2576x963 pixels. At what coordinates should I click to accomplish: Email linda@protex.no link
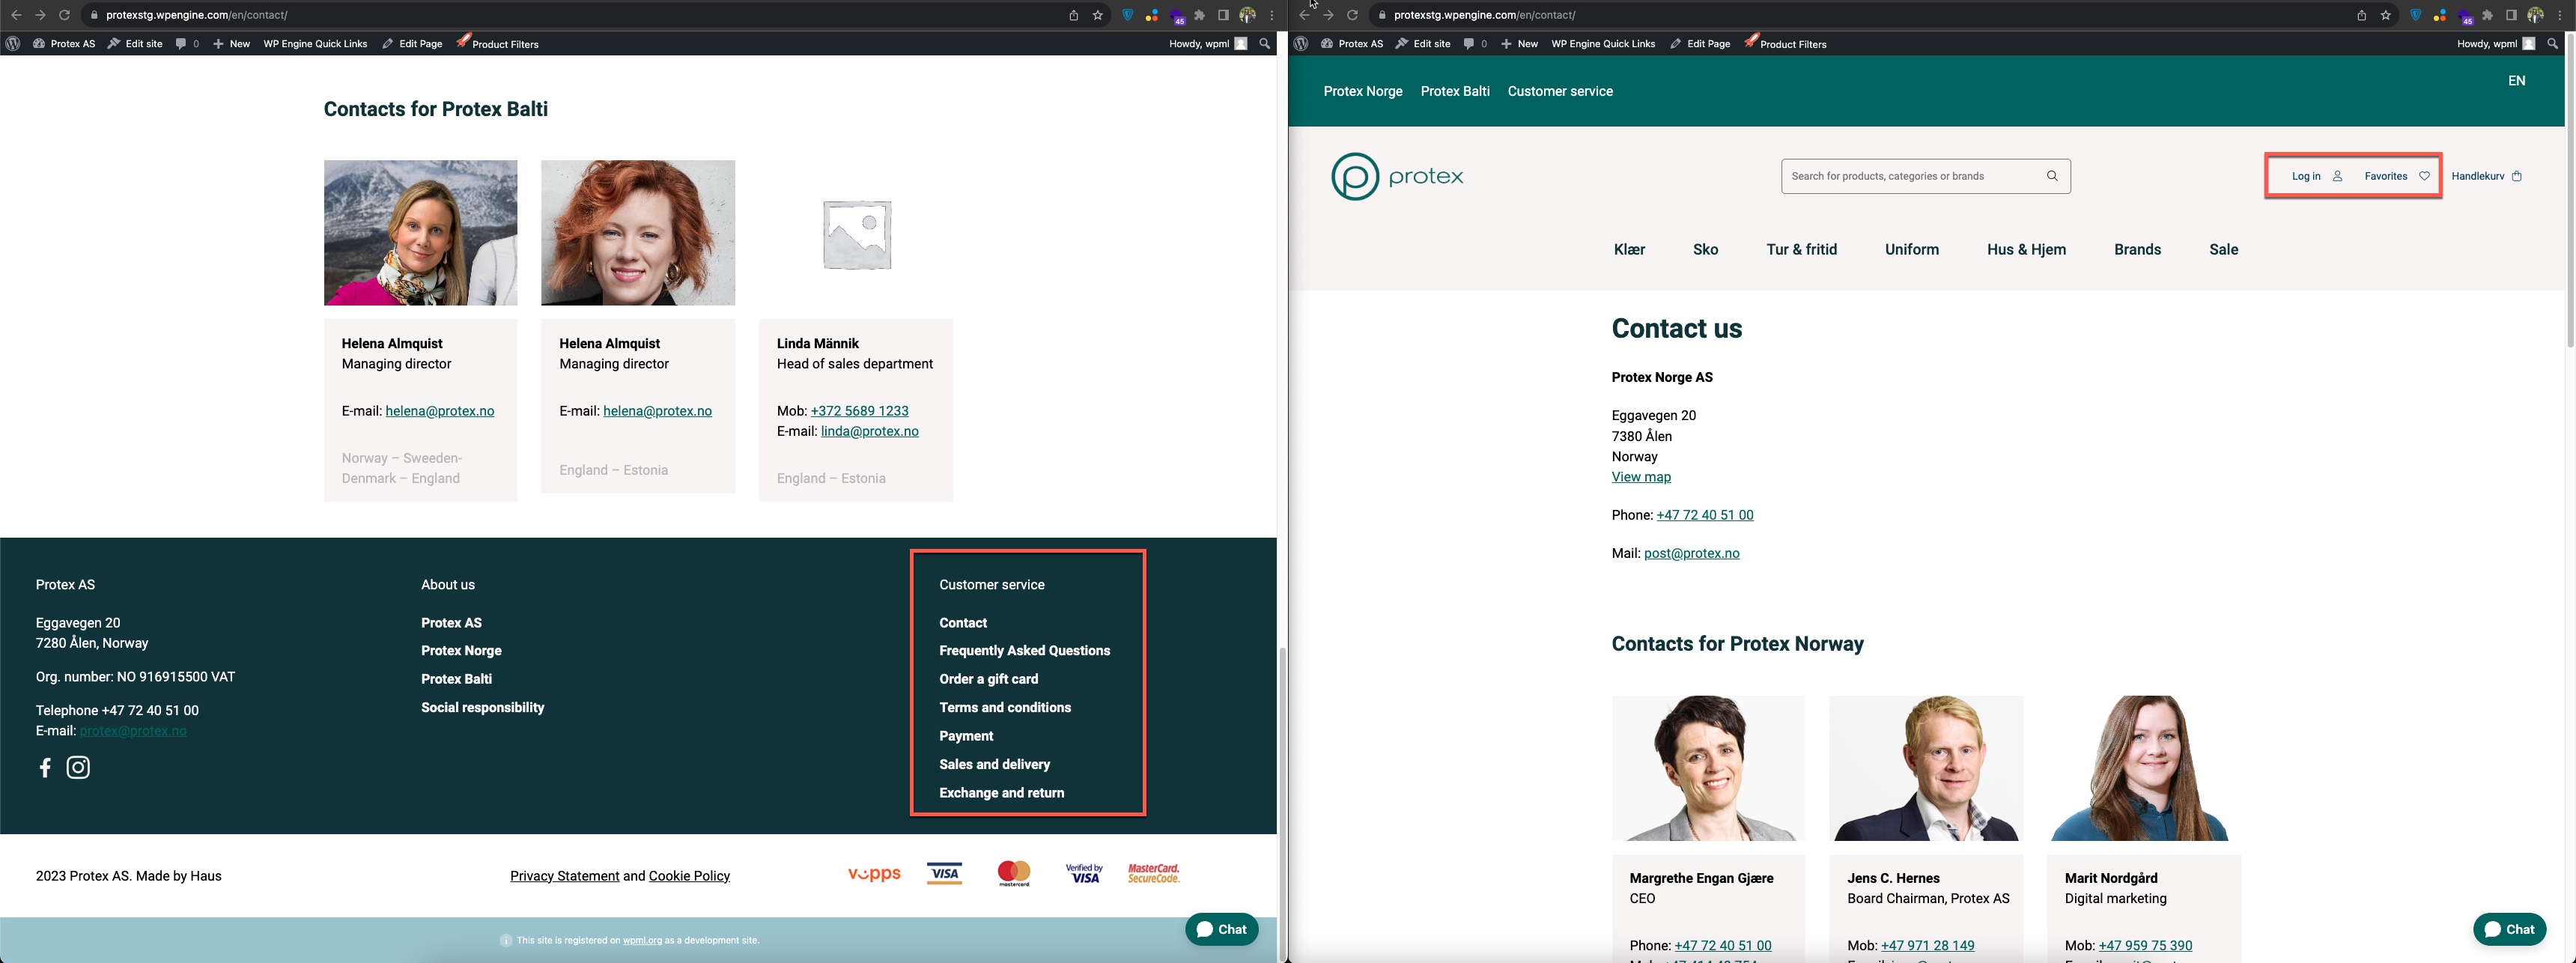pyautogui.click(x=869, y=432)
